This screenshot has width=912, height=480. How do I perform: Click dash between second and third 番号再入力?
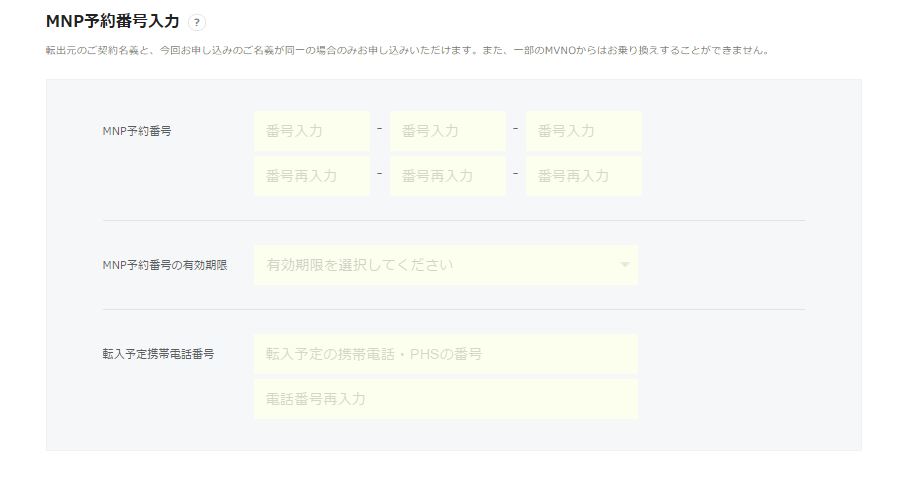point(516,173)
